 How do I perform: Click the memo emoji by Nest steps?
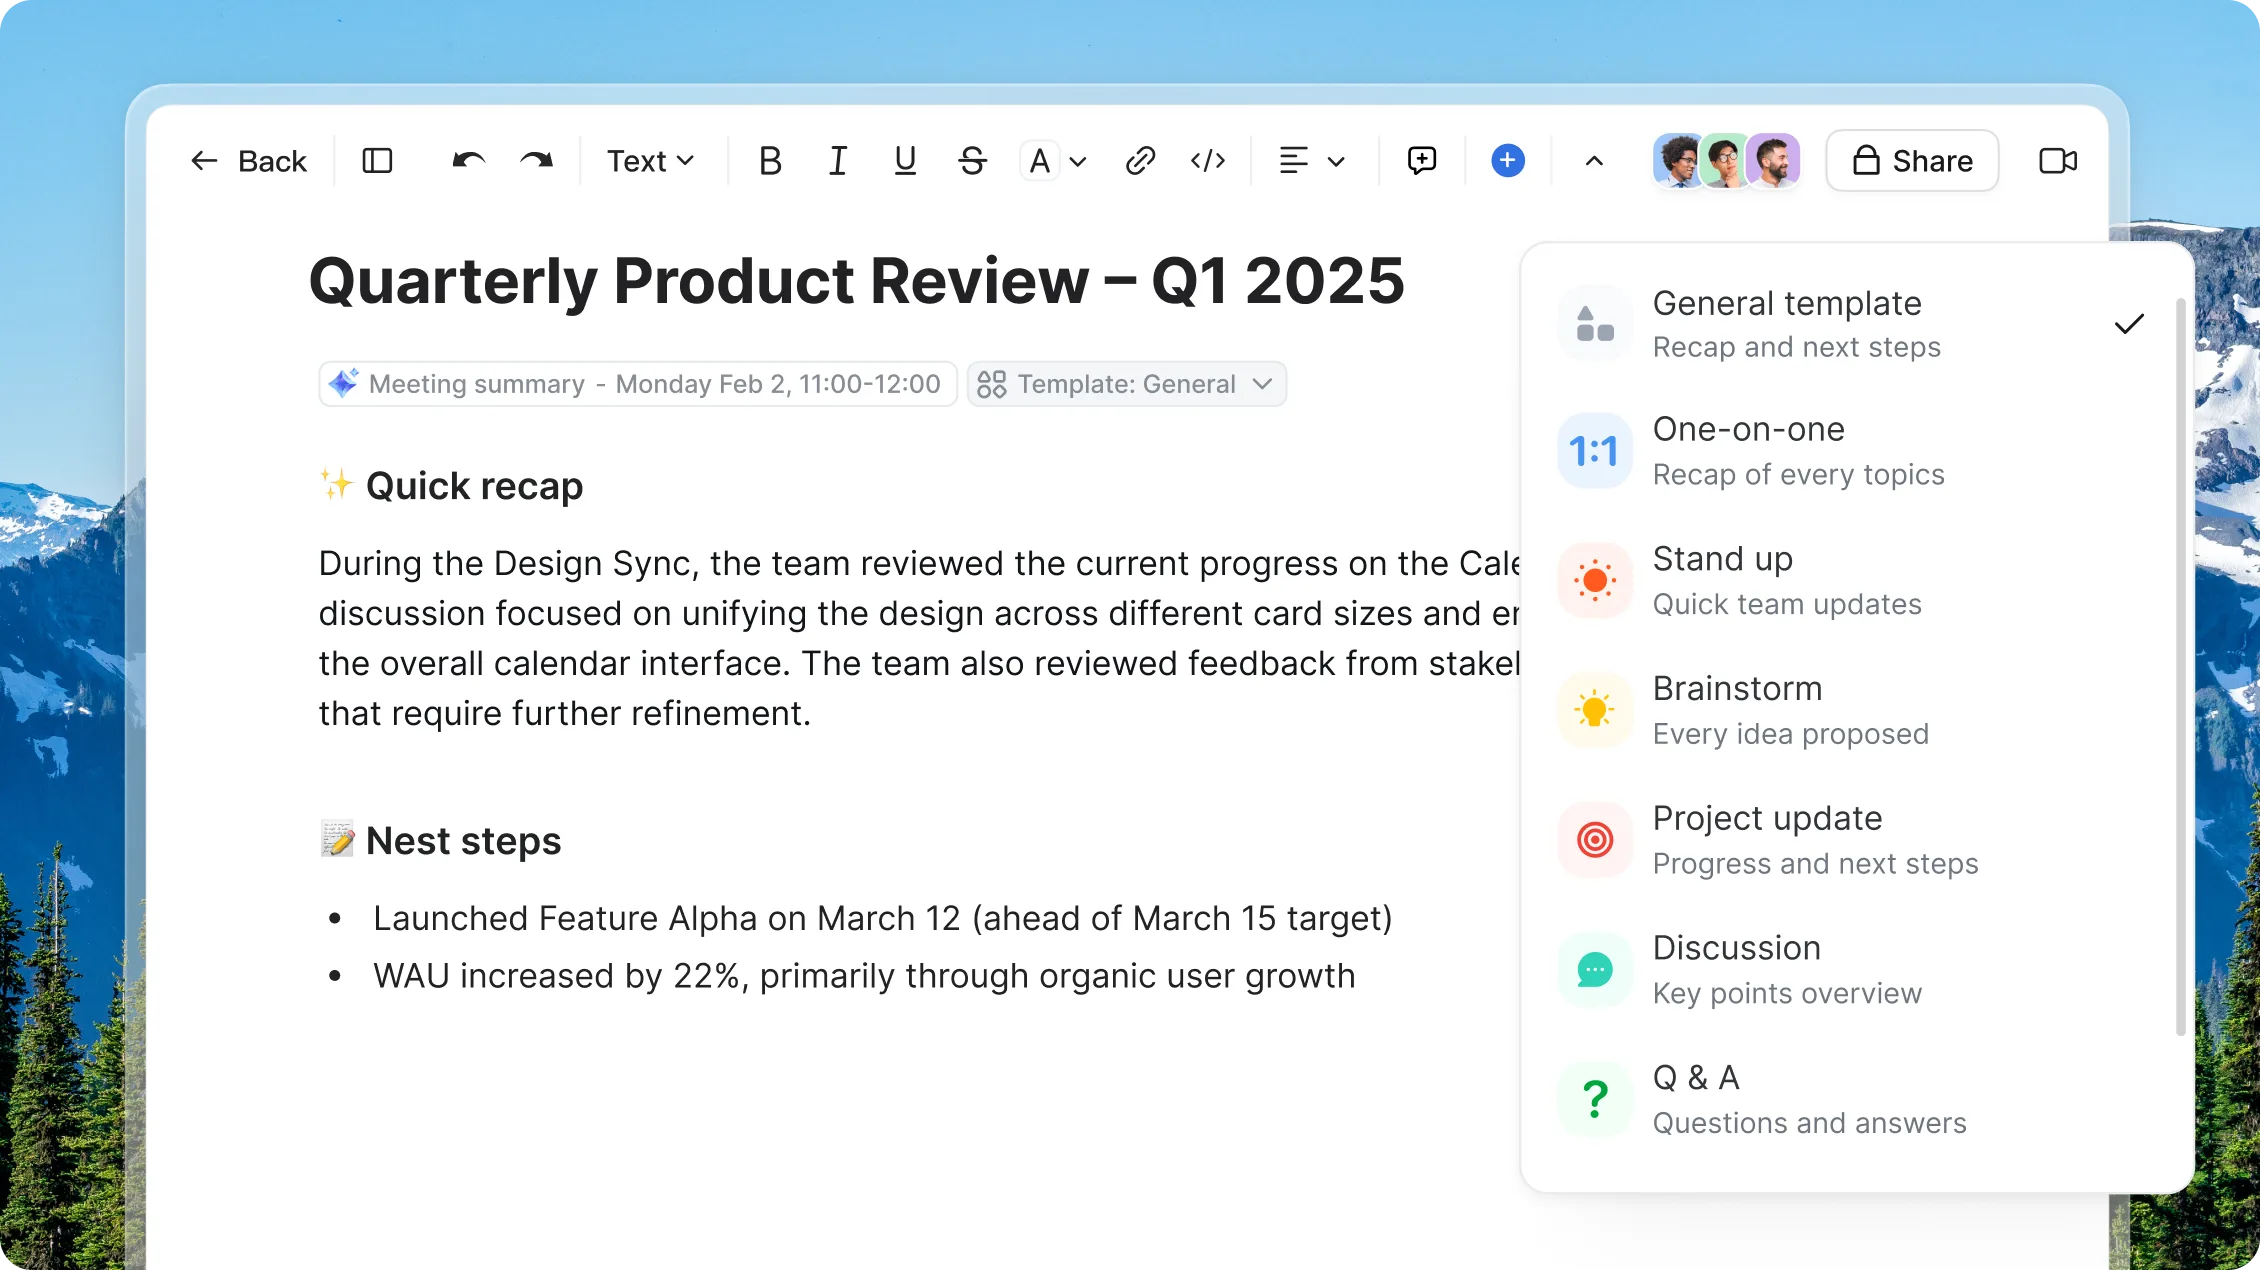[x=338, y=839]
